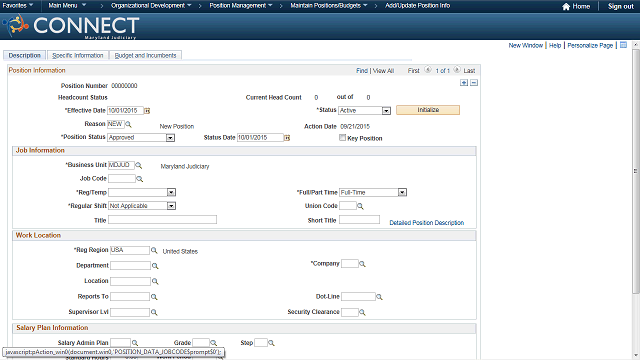
Task: Check the Key Position checkbox
Action: point(342,138)
